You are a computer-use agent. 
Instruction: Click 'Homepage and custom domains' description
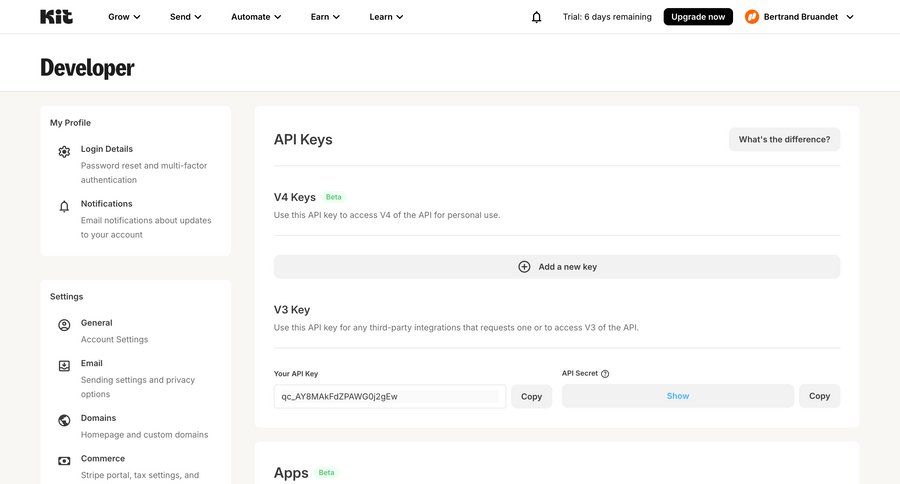145,435
